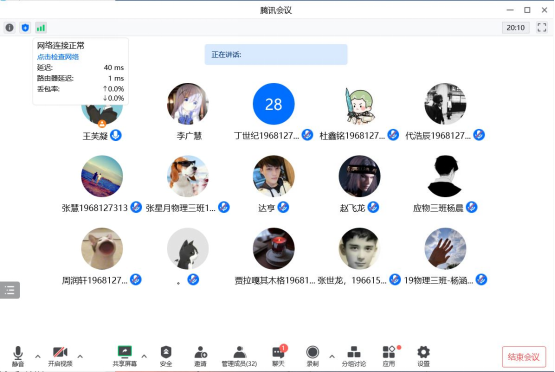The width and height of the screenshot is (555, 372).
Task: Expand the audio options arrow beside mute
Action: (38, 356)
